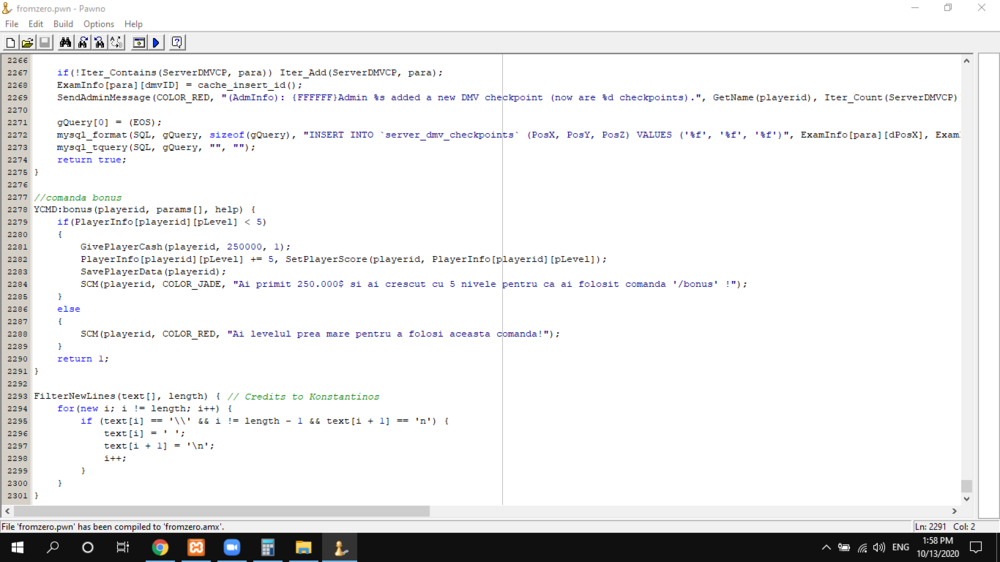Click 'FilterNewLines' function name

point(75,396)
